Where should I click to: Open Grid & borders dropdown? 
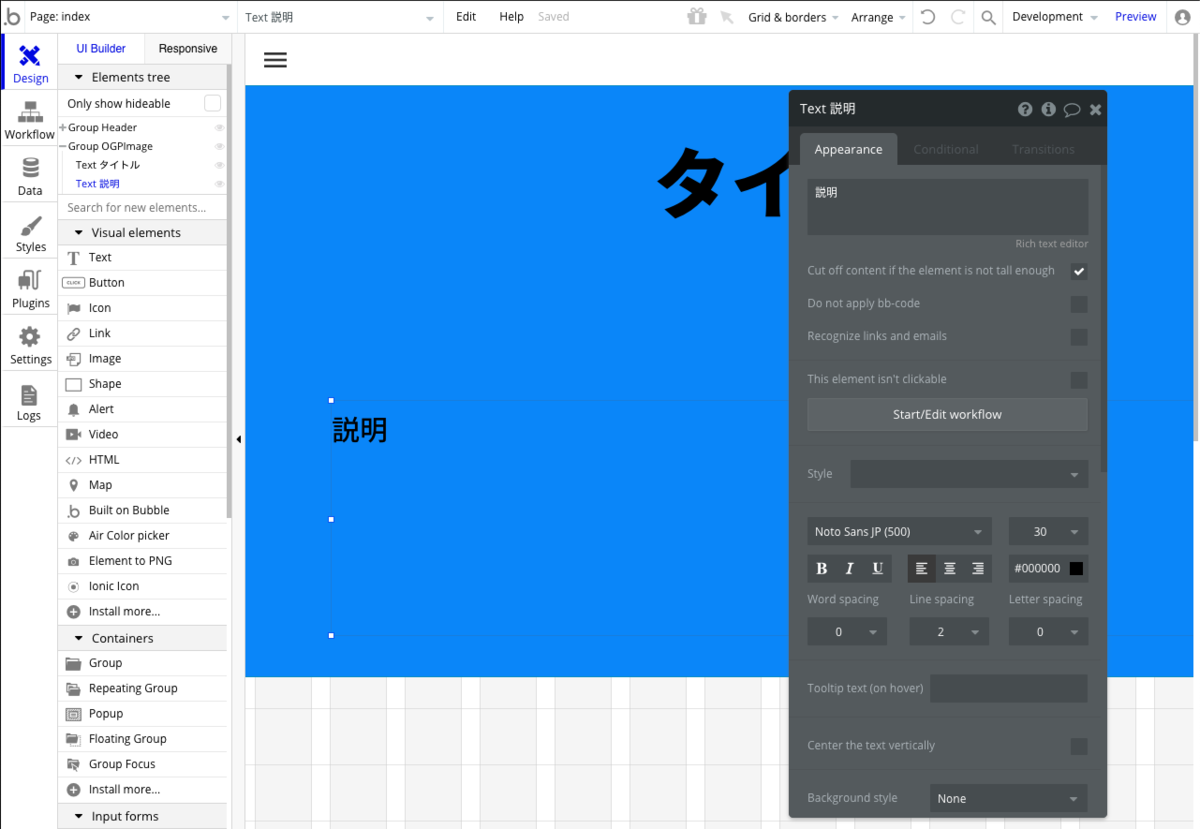pyautogui.click(x=793, y=17)
